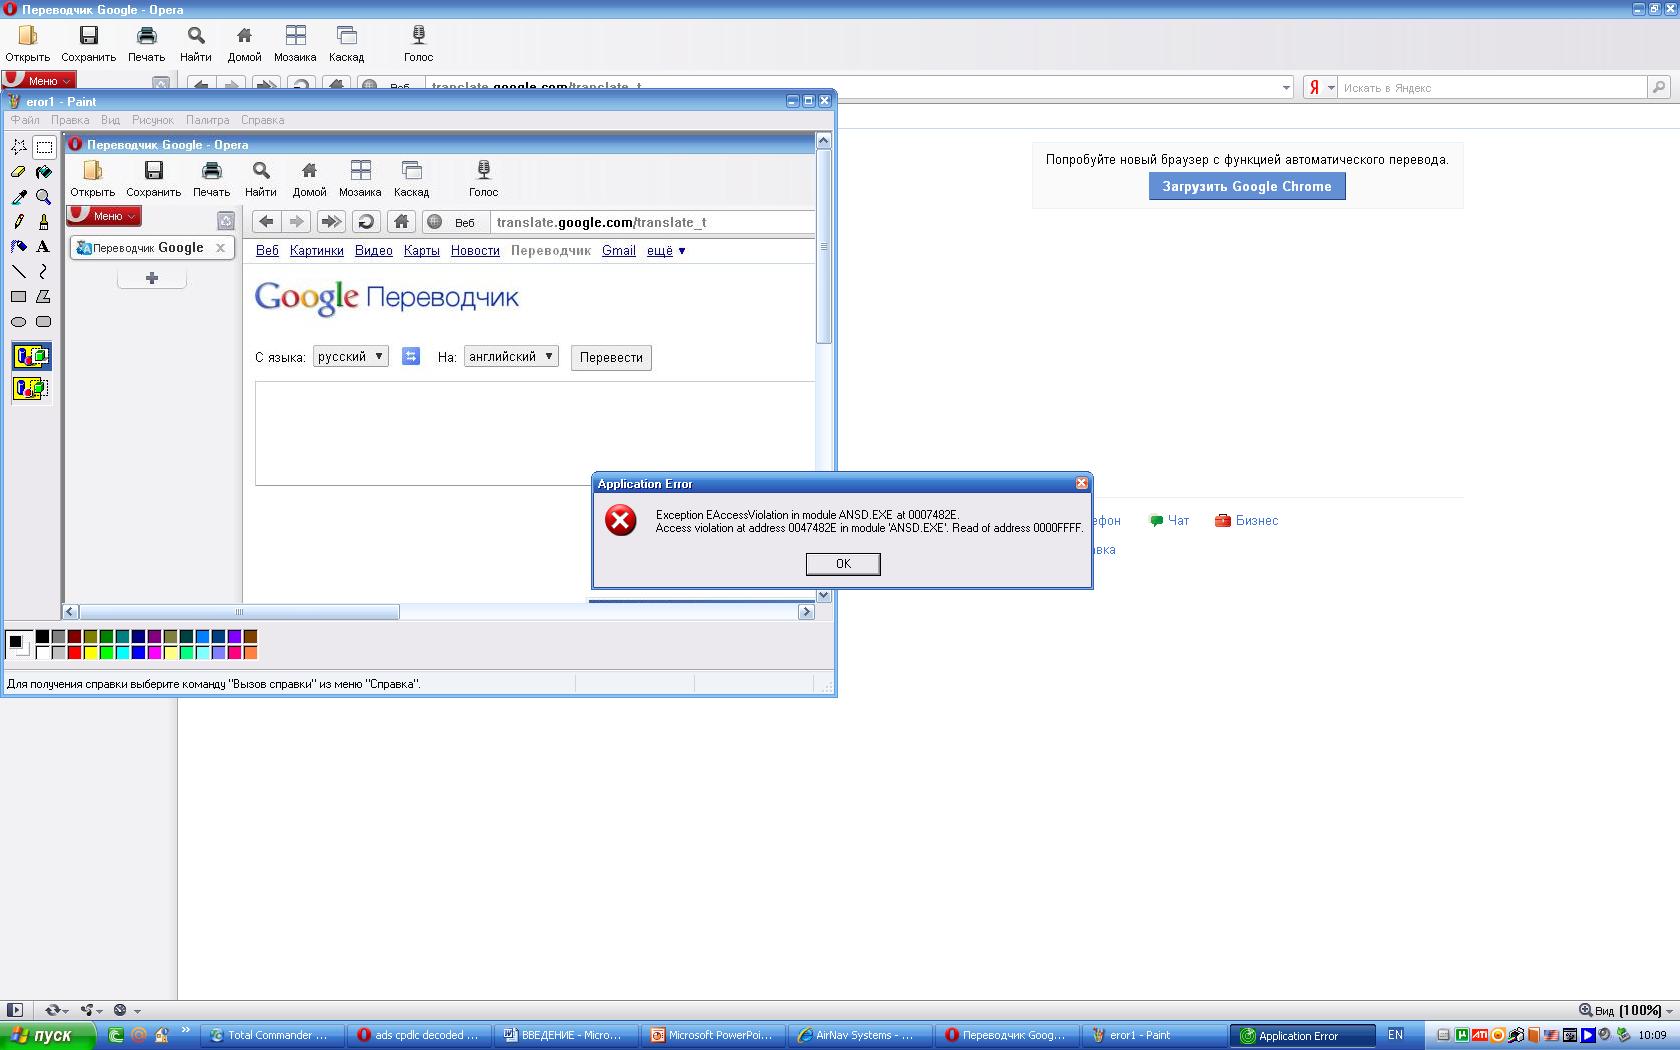The height and width of the screenshot is (1050, 1680).
Task: Pick the Polygon tool in Paint
Action: [x=44, y=297]
